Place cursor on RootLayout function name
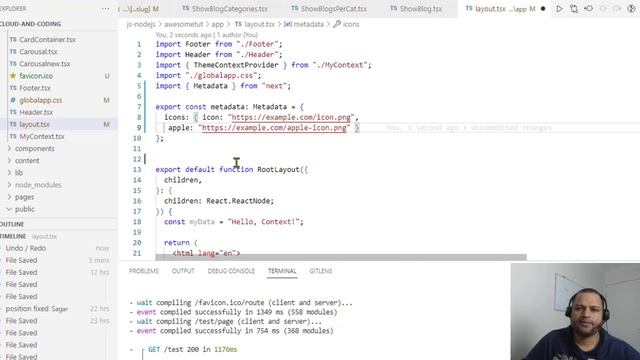Image resolution: width=640 pixels, height=360 pixels. [278, 170]
